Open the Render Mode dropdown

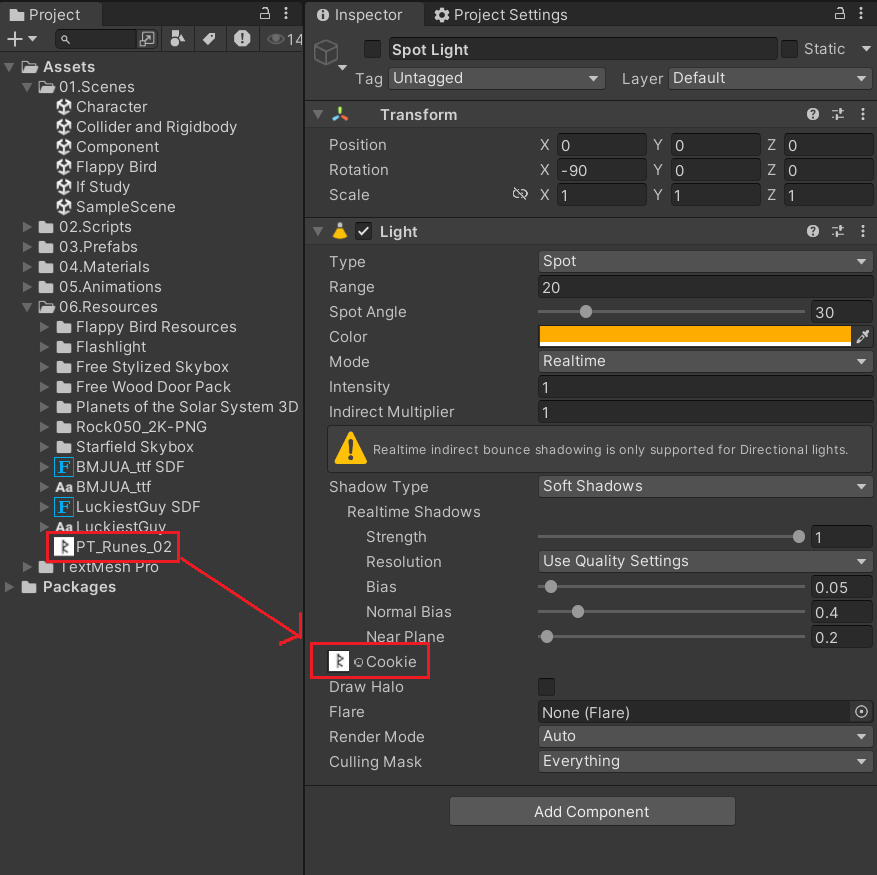pos(705,736)
